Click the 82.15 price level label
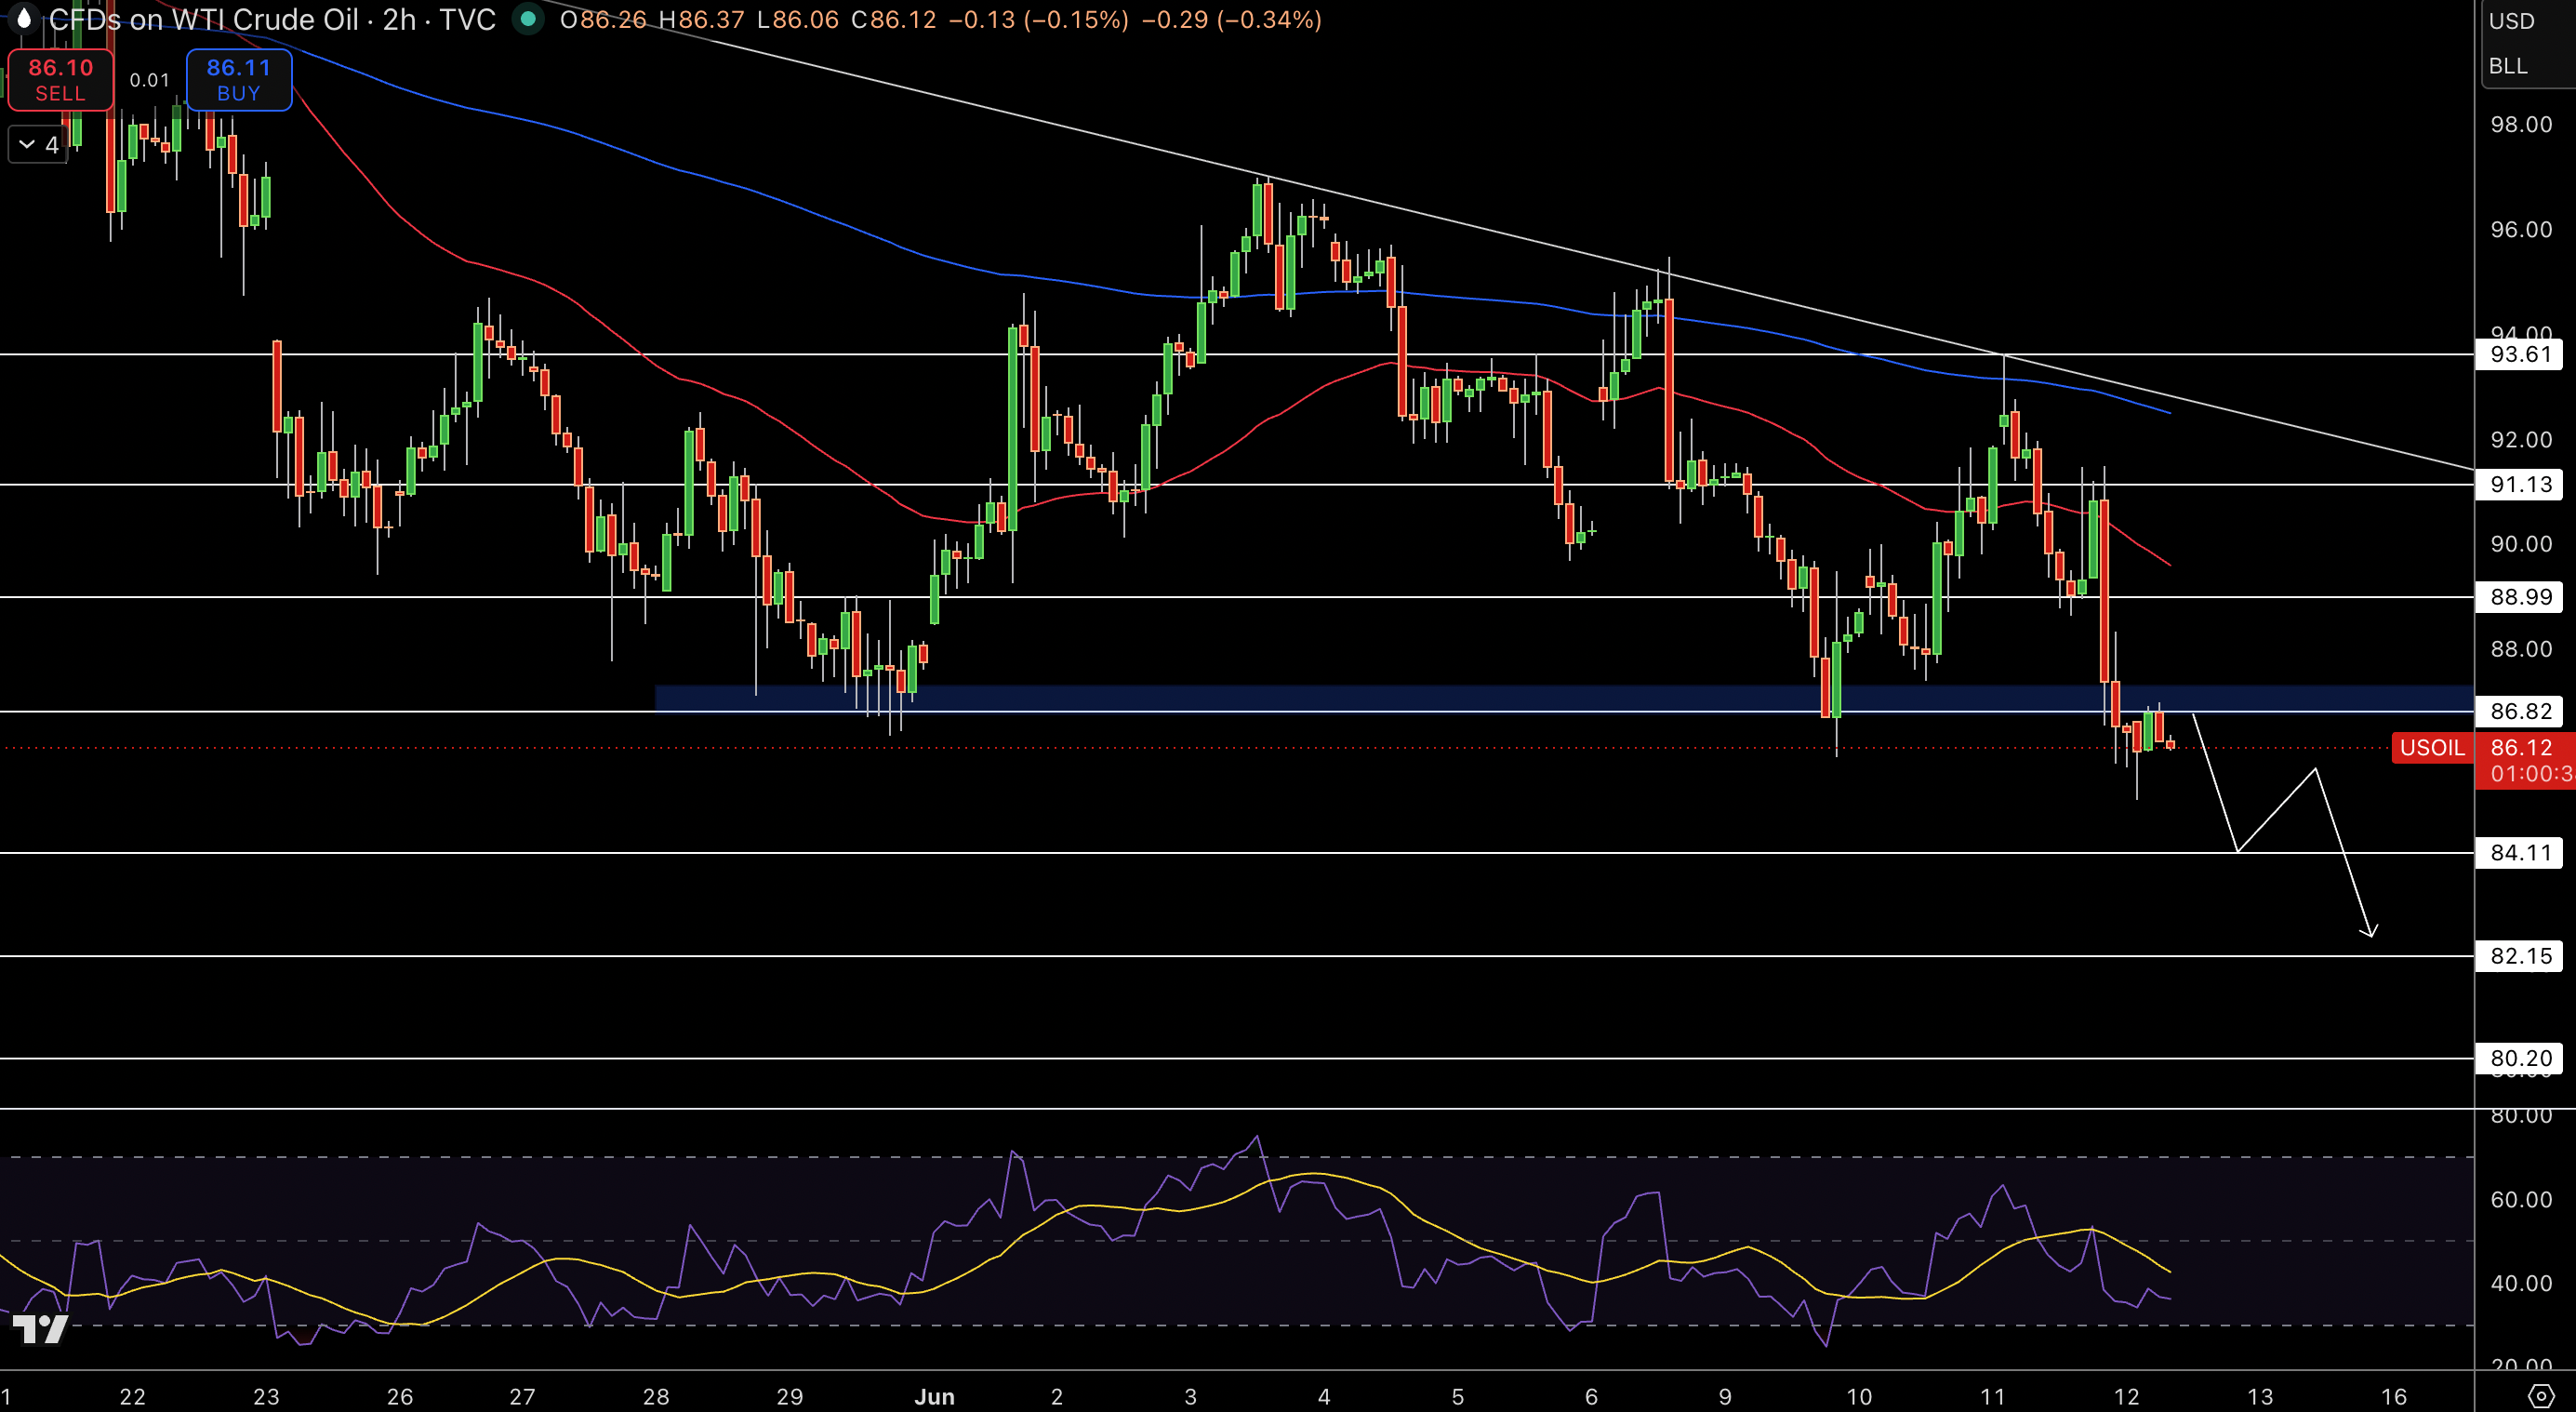This screenshot has width=2576, height=1412. click(x=2519, y=956)
